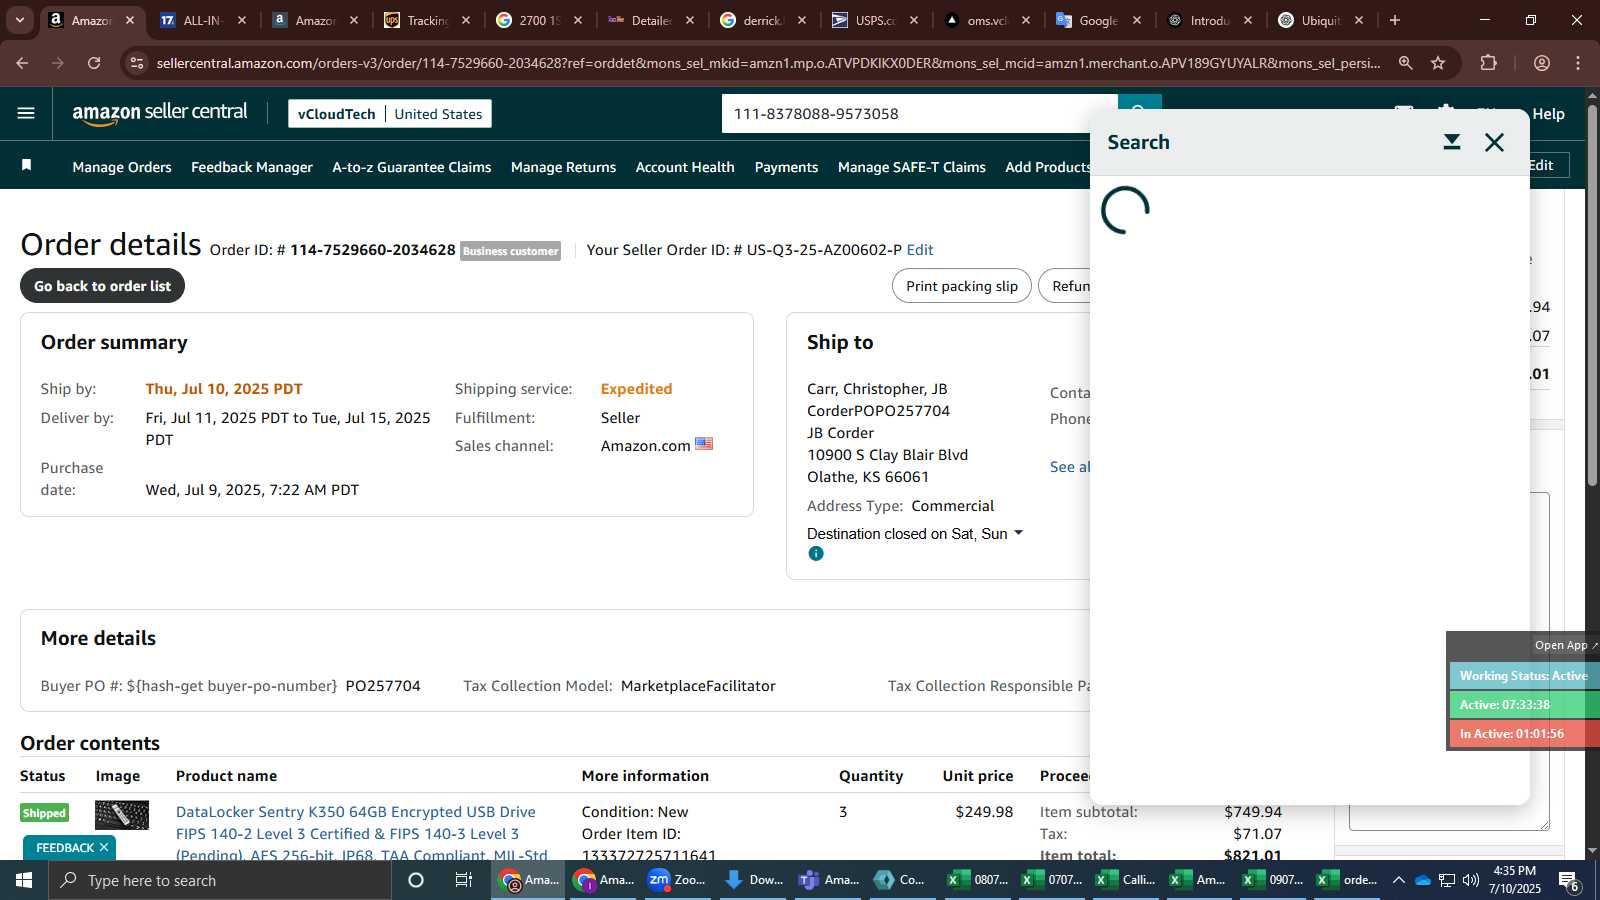Switch to the USPS.com browser tab
The image size is (1600, 900).
click(x=875, y=20)
